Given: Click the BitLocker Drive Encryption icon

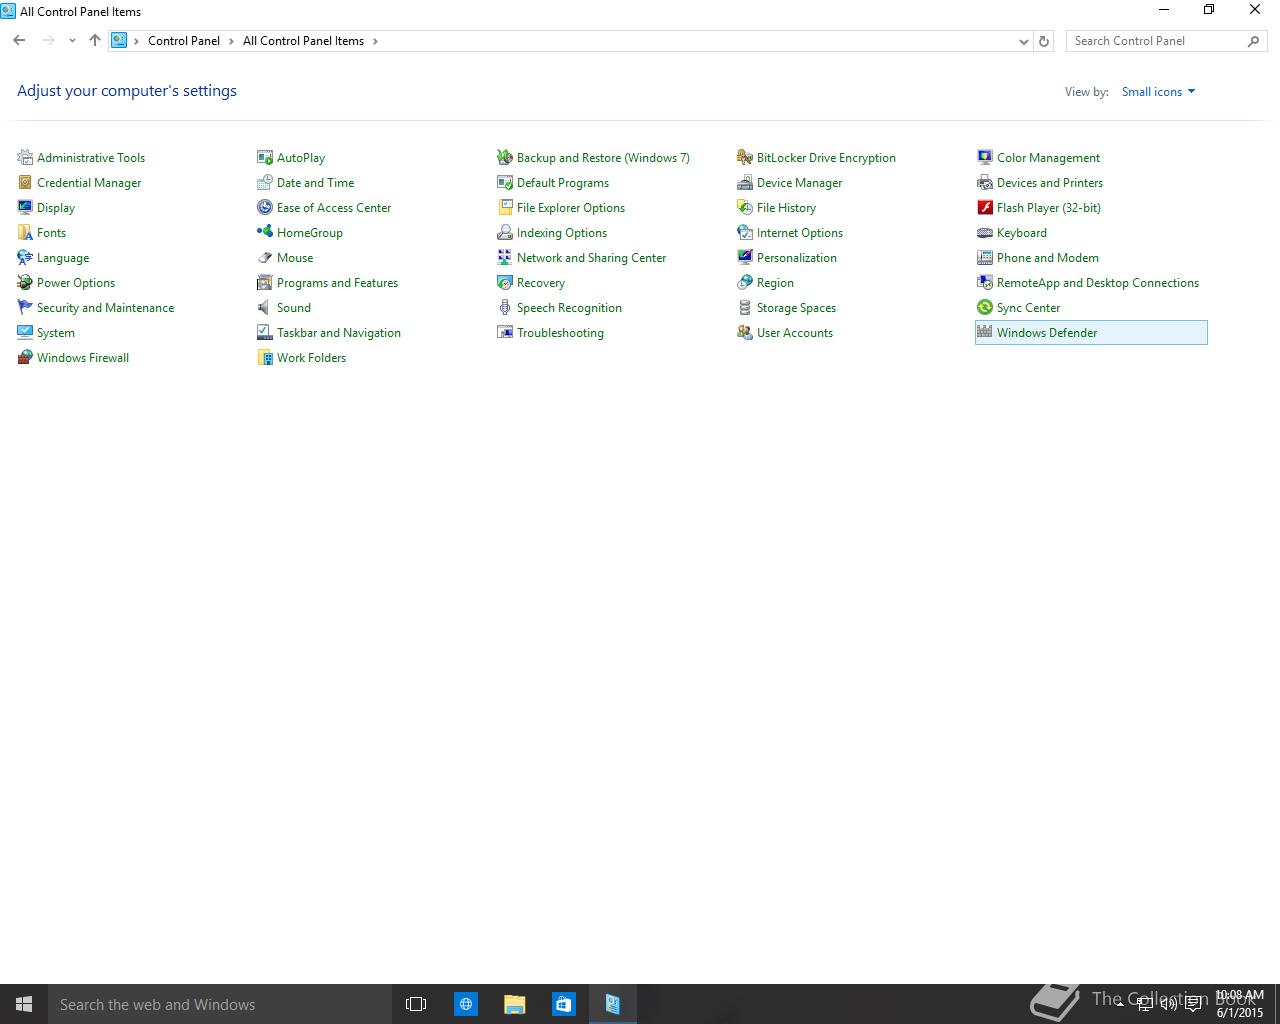Looking at the screenshot, I should pyautogui.click(x=745, y=157).
